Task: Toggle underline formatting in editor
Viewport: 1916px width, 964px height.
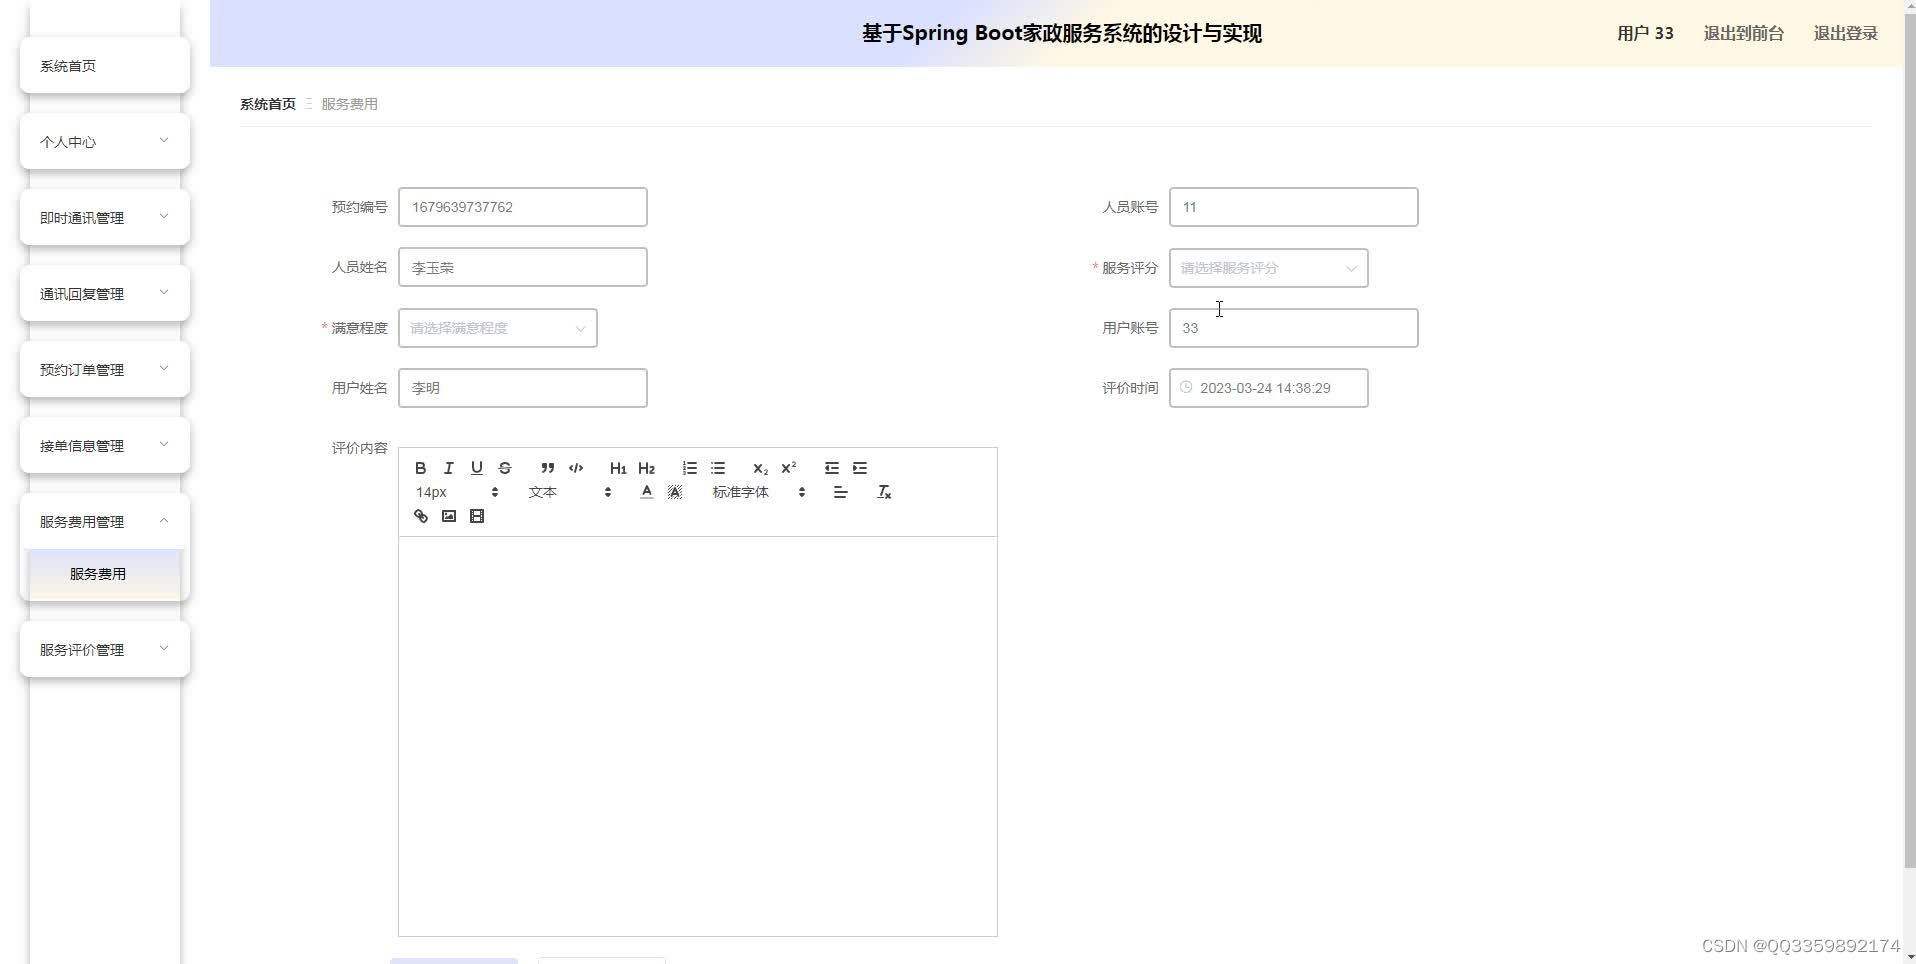Action: [x=477, y=468]
